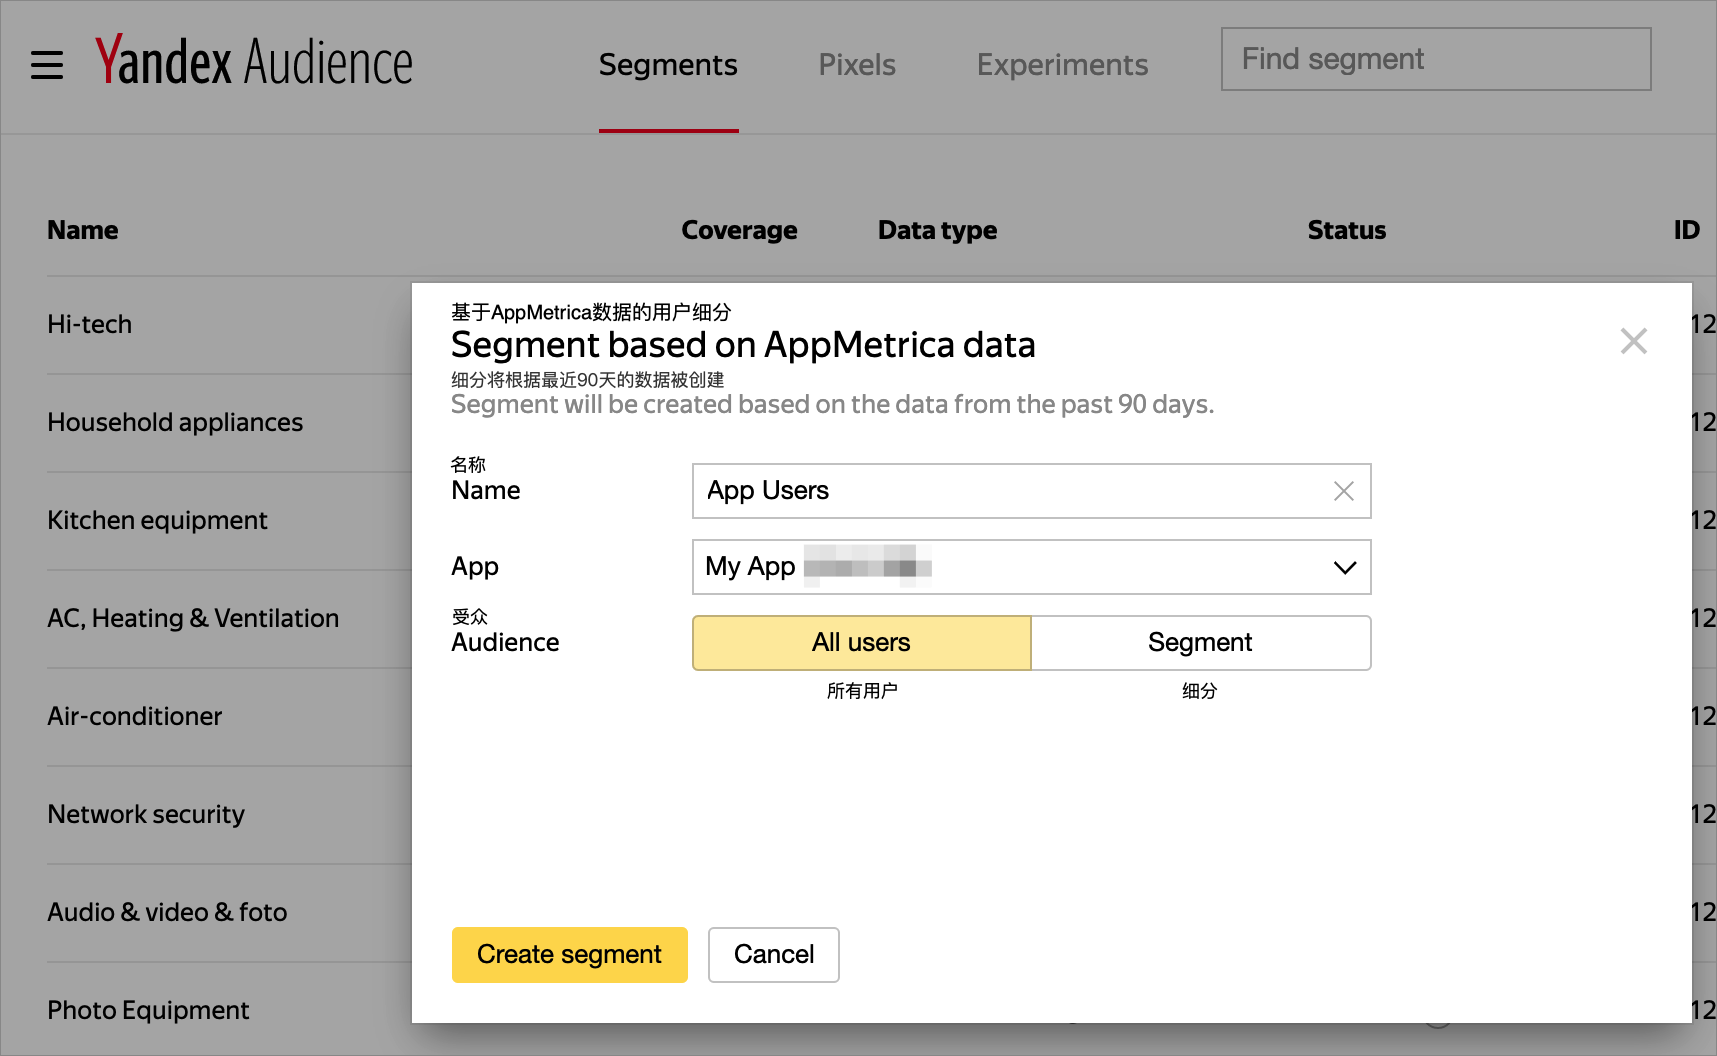1717x1056 pixels.
Task: Click the Name input with App Users
Action: 1031,491
